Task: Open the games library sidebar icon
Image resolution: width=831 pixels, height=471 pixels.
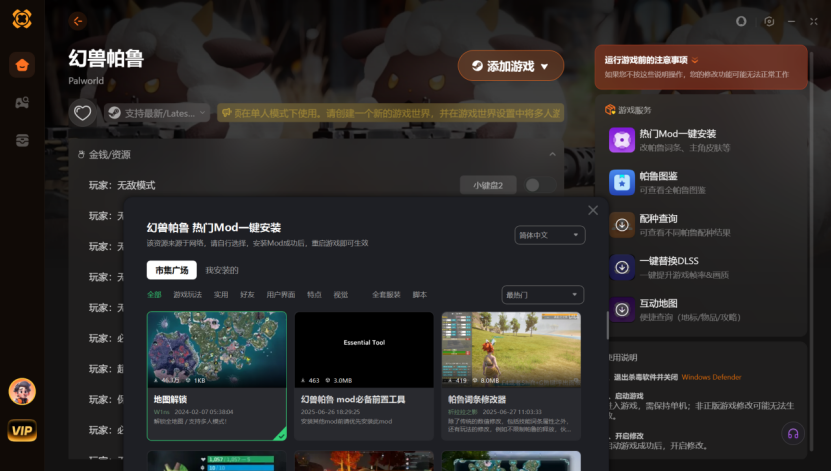Action: click(x=21, y=103)
